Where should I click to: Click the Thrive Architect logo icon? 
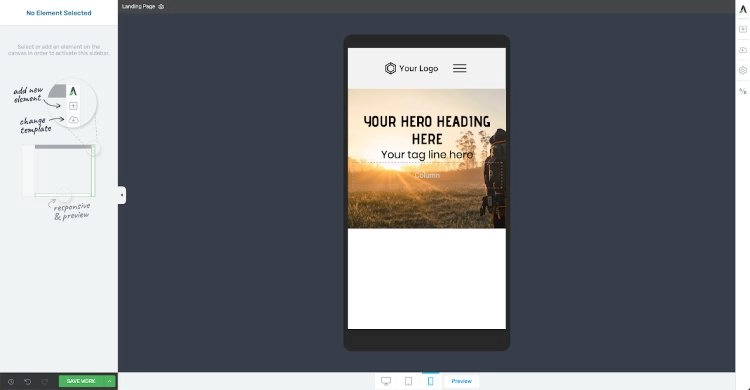tap(743, 9)
